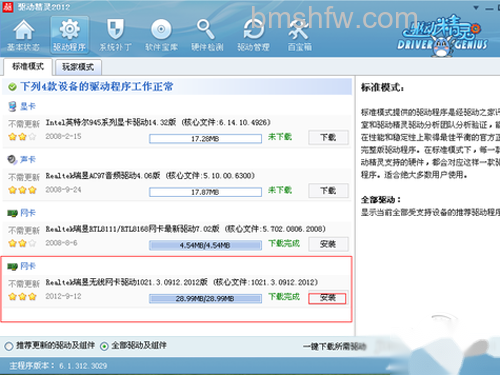Viewport: 500px width, 375px height.
Task: Click the 下列4款设备的驱动程序工作正常 heading
Action: [97, 87]
